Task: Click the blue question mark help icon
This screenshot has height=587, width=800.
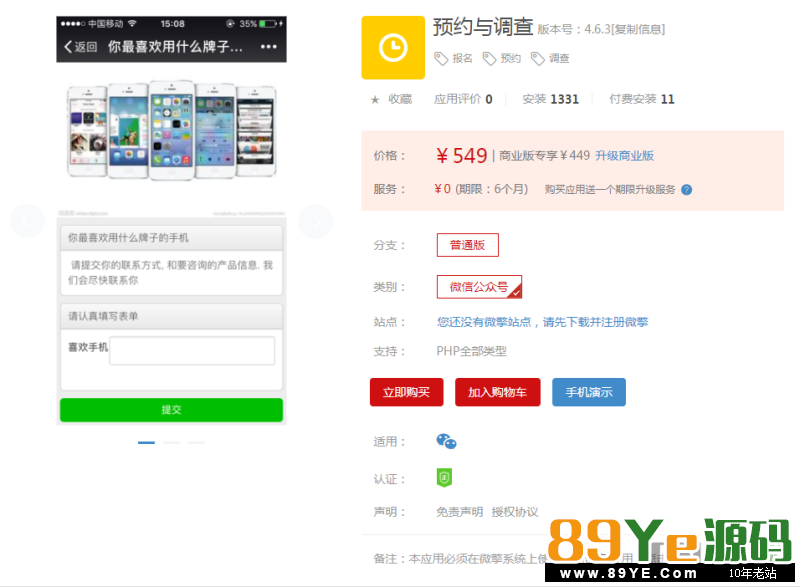Action: pyautogui.click(x=686, y=190)
